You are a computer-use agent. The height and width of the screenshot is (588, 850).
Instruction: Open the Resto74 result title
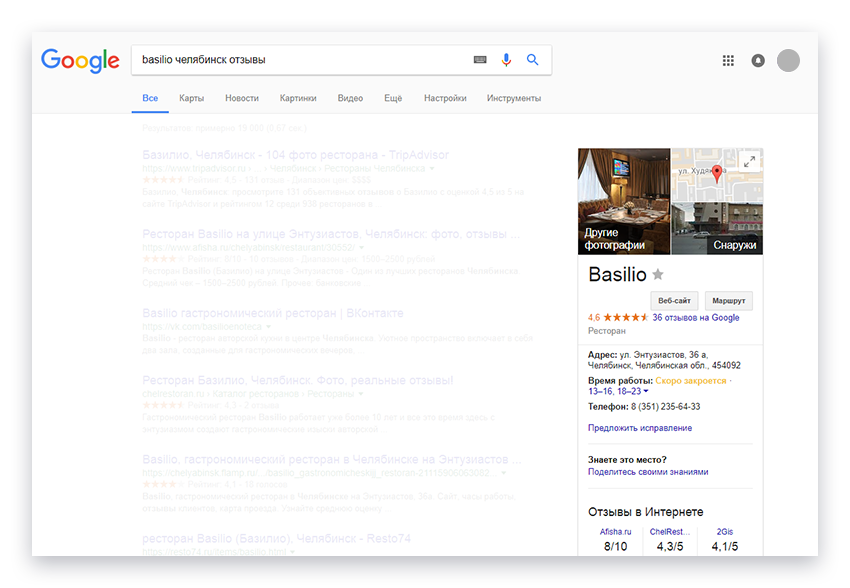click(276, 539)
